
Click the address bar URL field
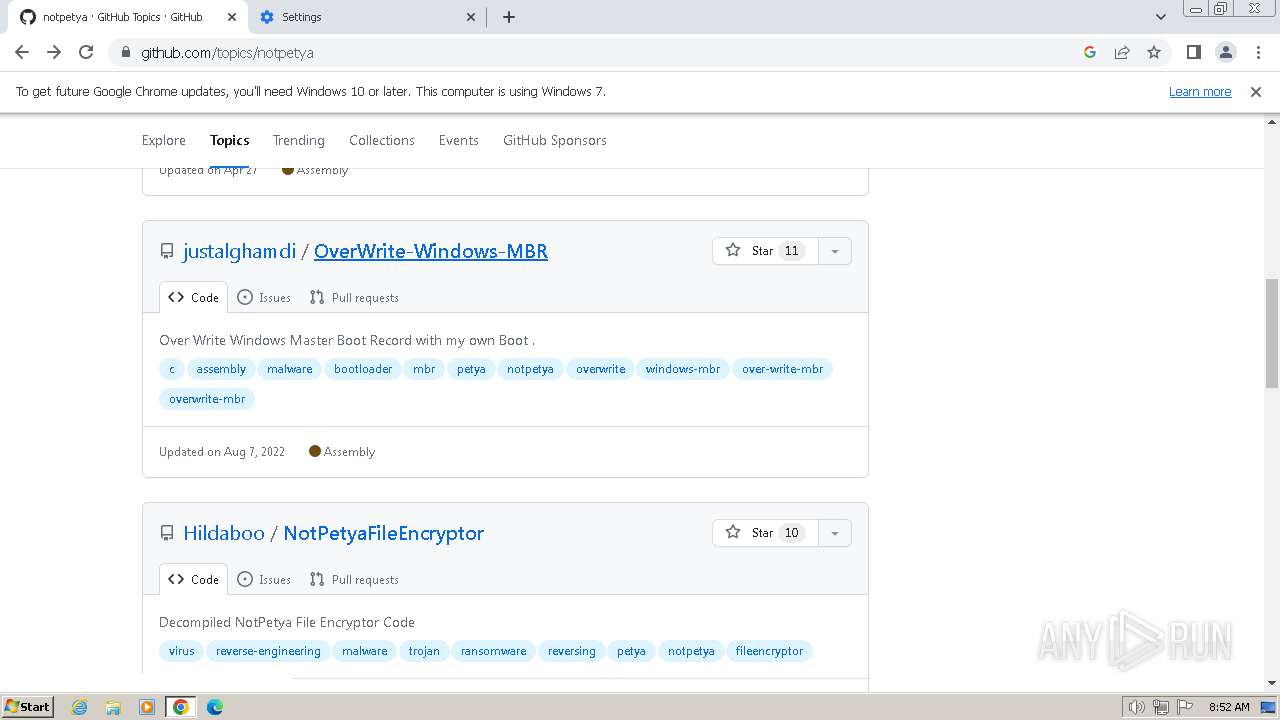pyautogui.click(x=600, y=52)
